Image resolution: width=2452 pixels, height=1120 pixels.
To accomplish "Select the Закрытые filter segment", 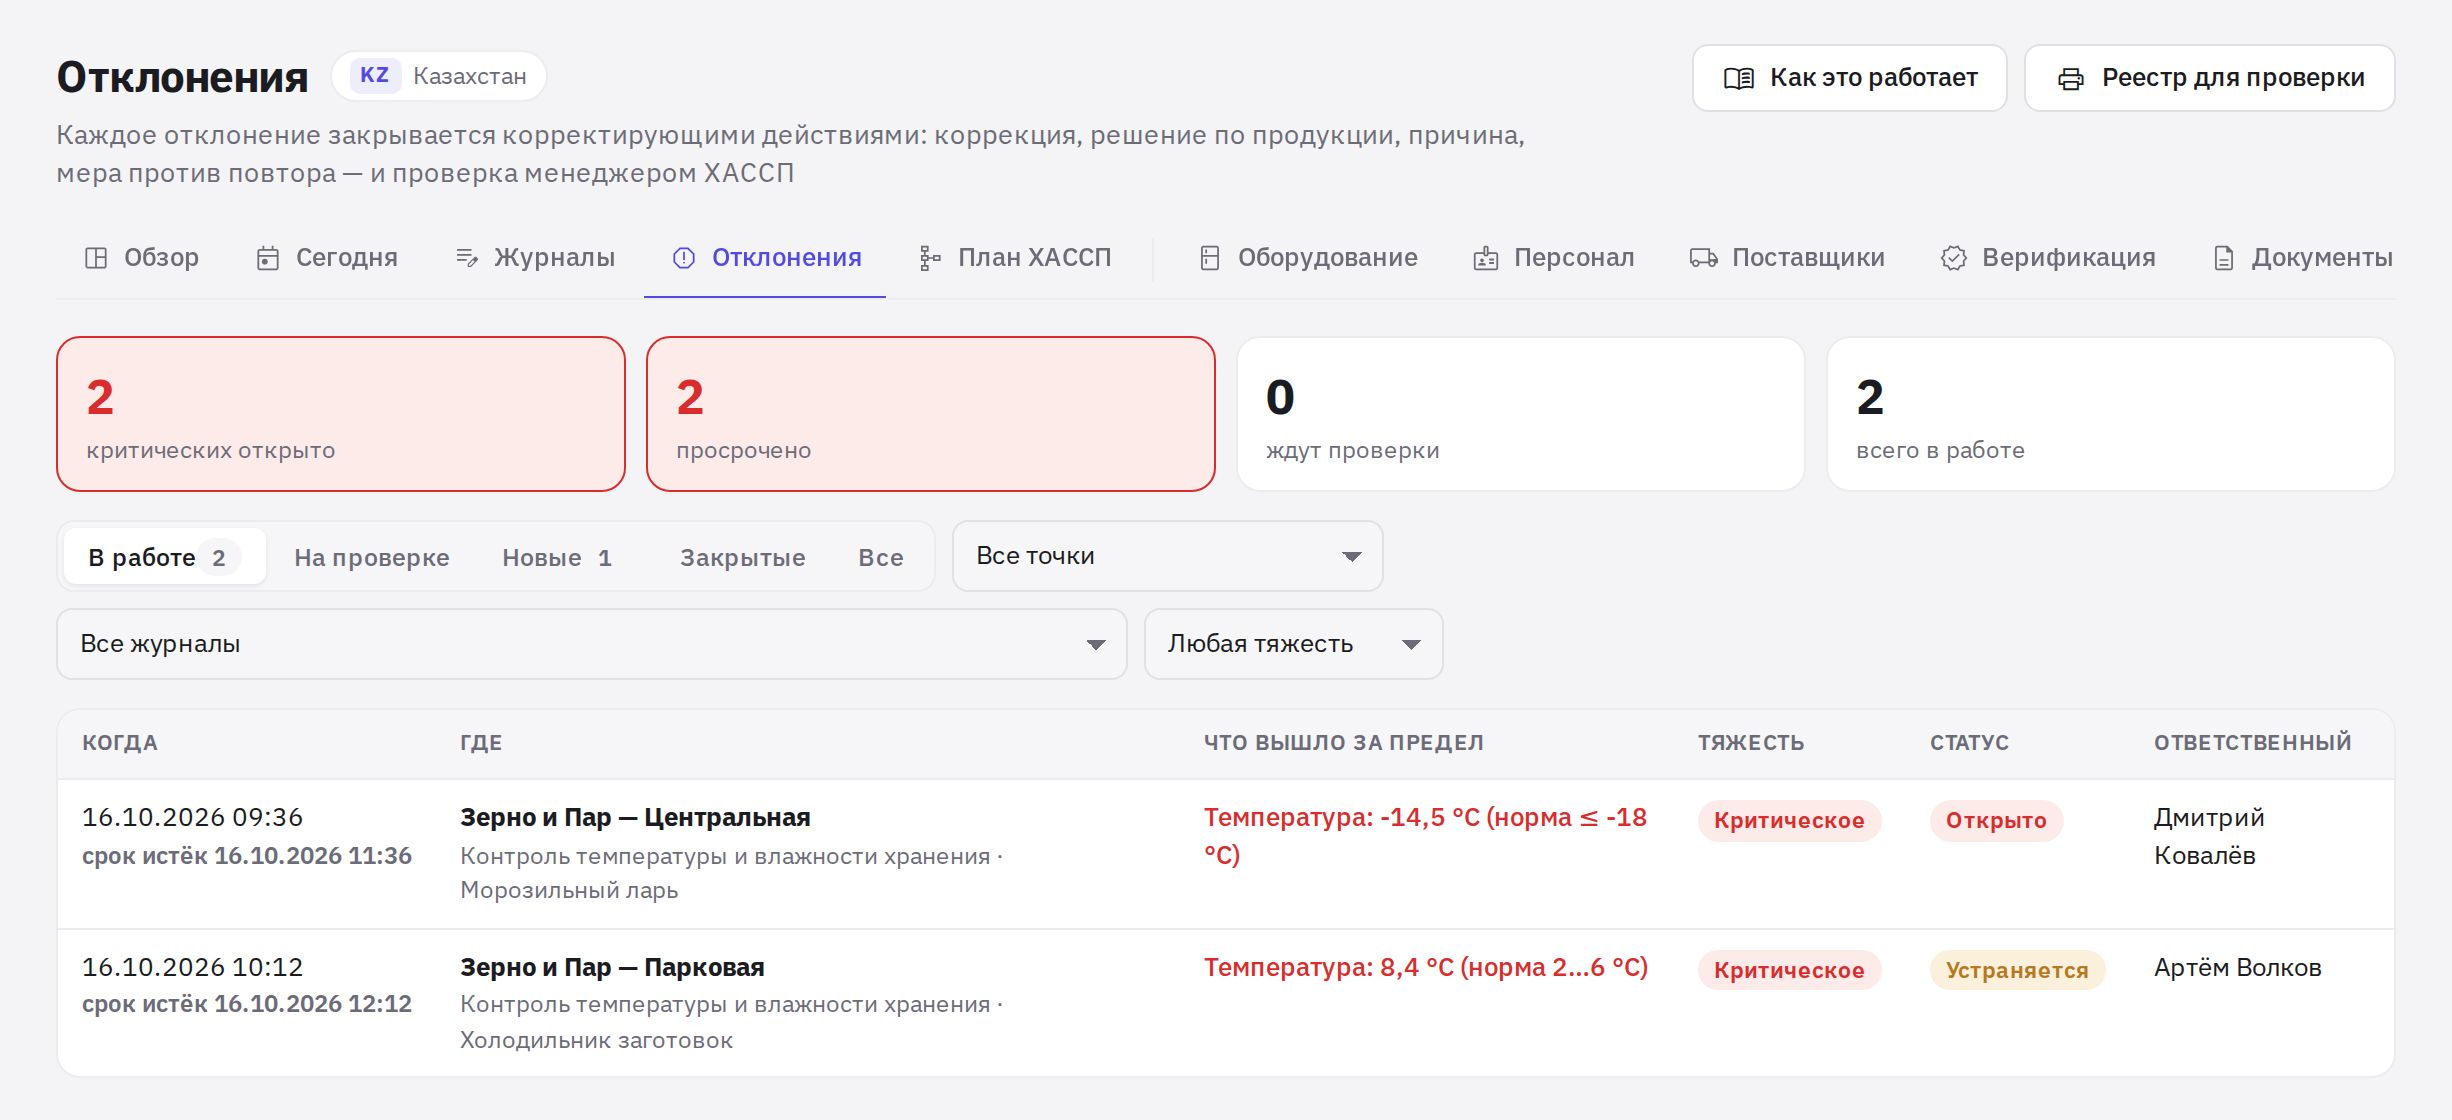I will click(743, 557).
